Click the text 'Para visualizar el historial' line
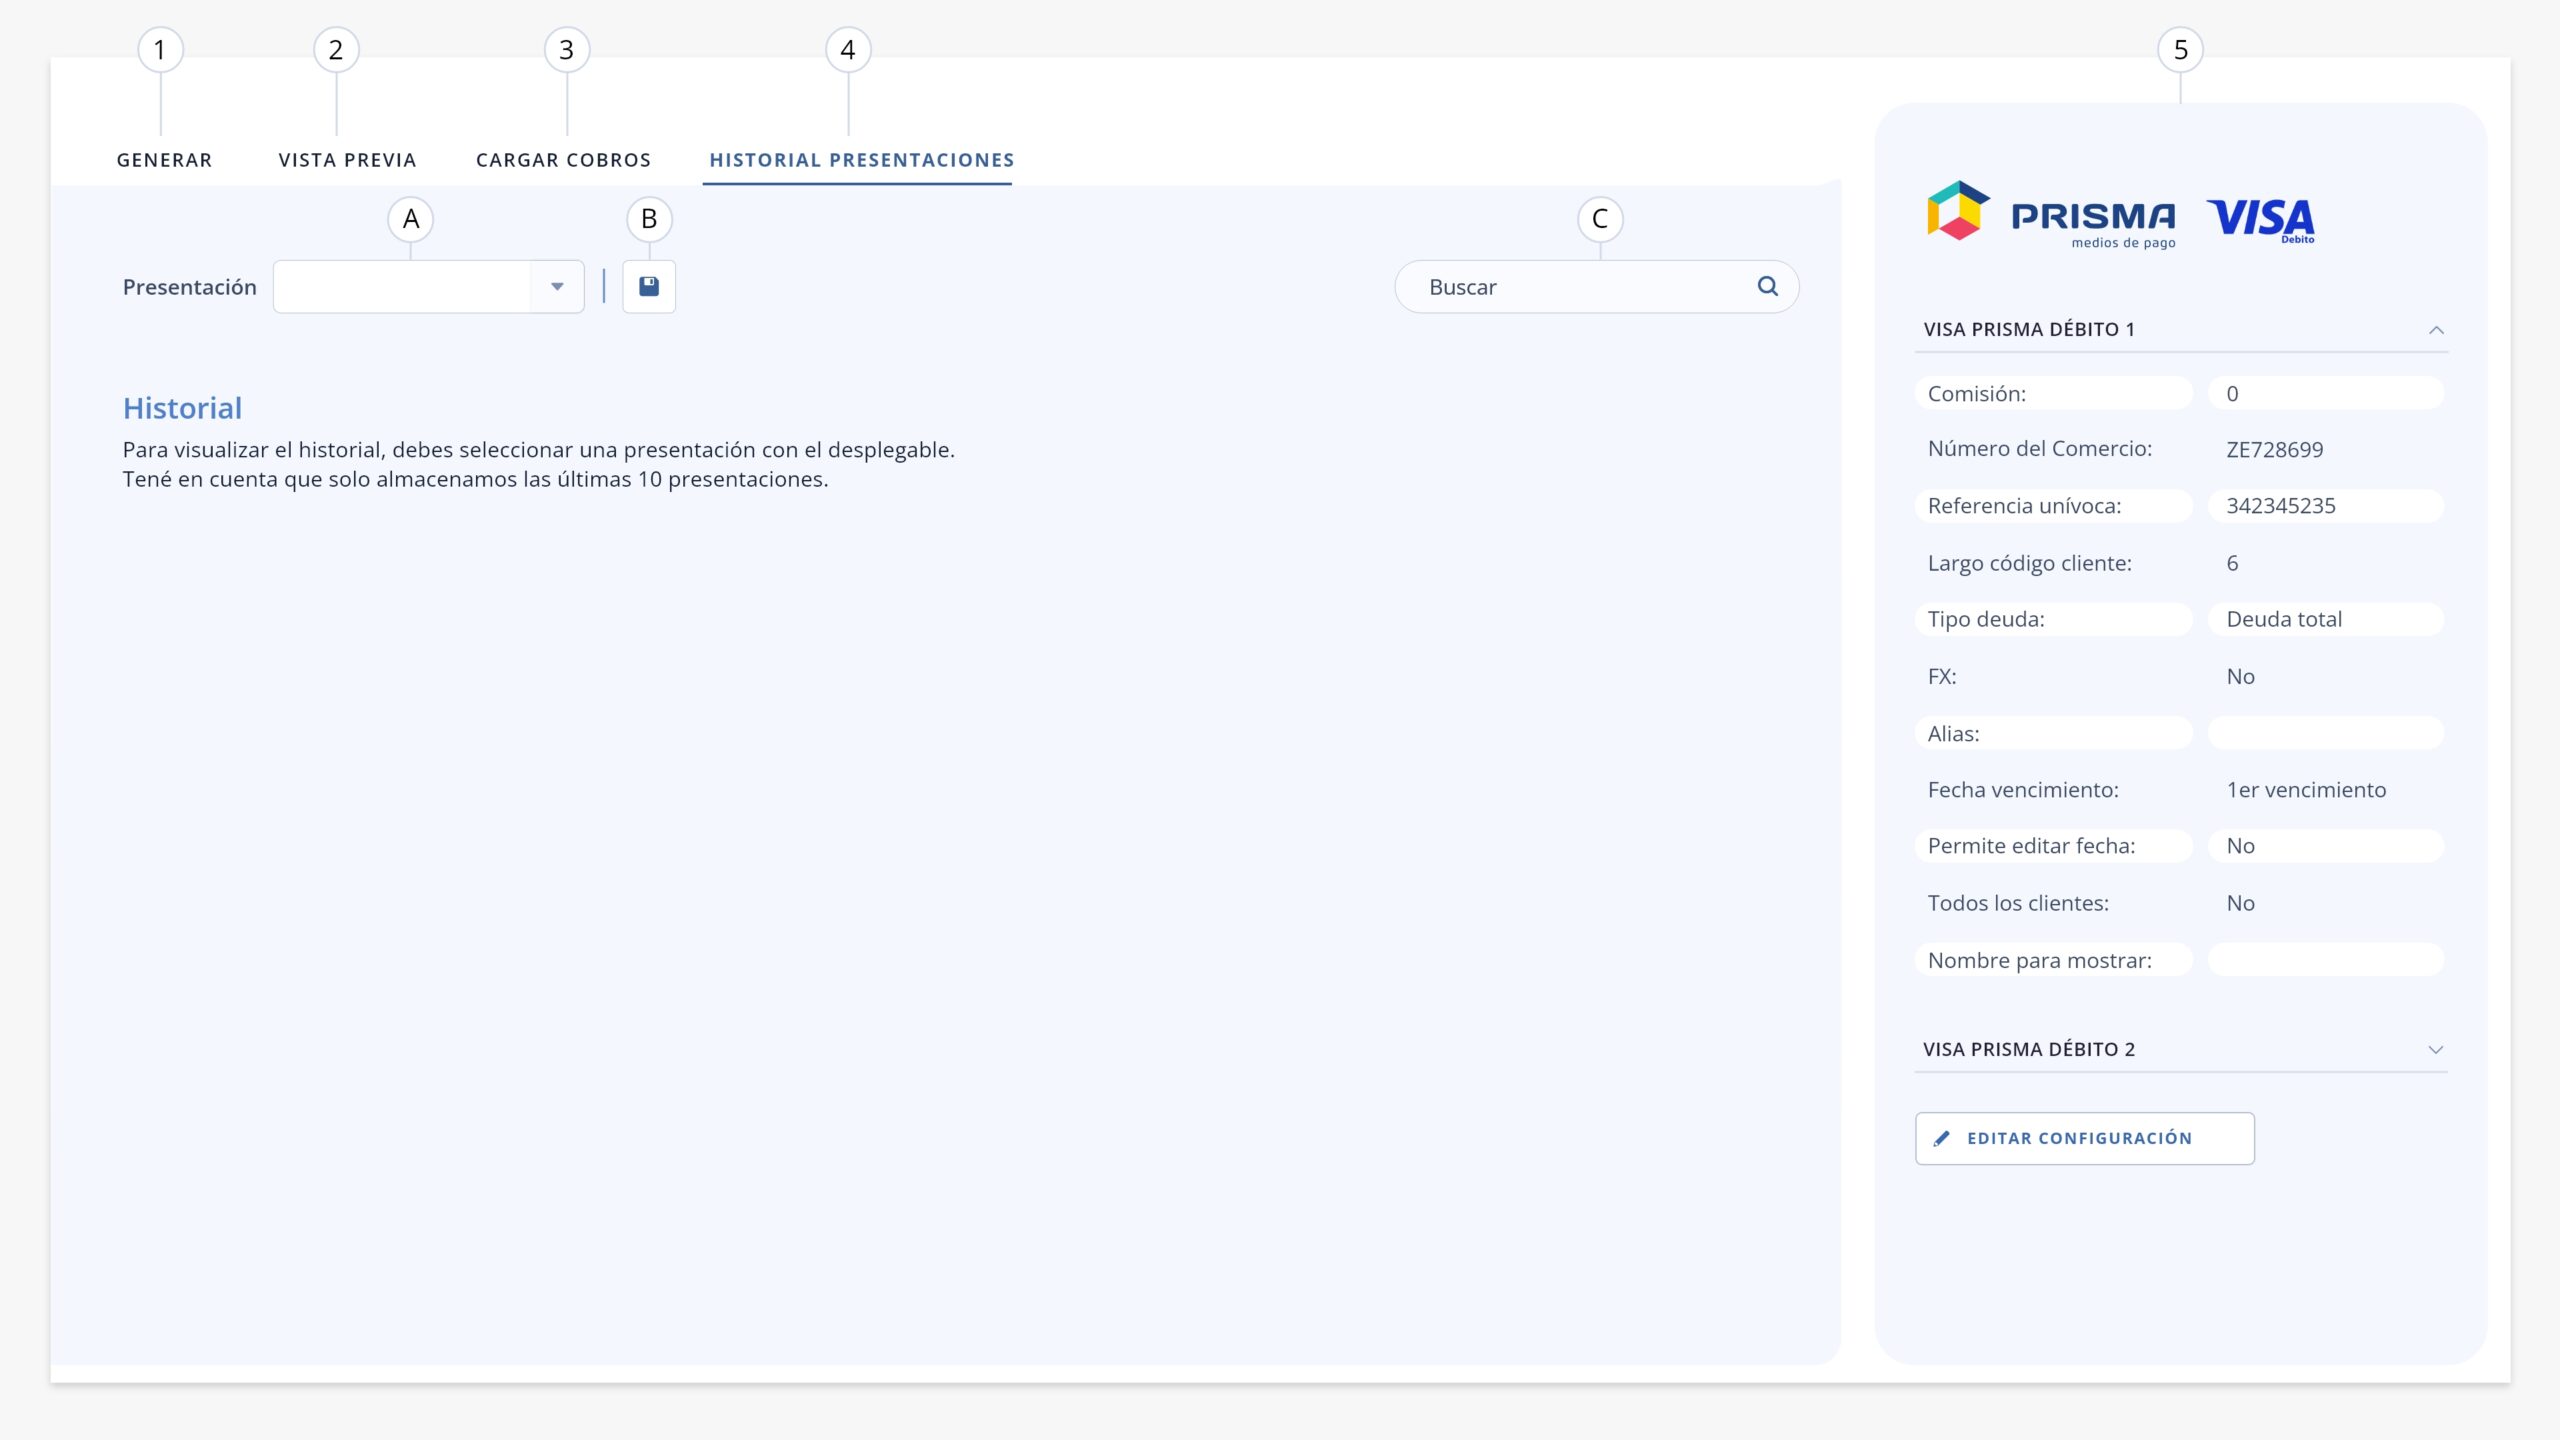This screenshot has height=1440, width=2560. [x=538, y=450]
